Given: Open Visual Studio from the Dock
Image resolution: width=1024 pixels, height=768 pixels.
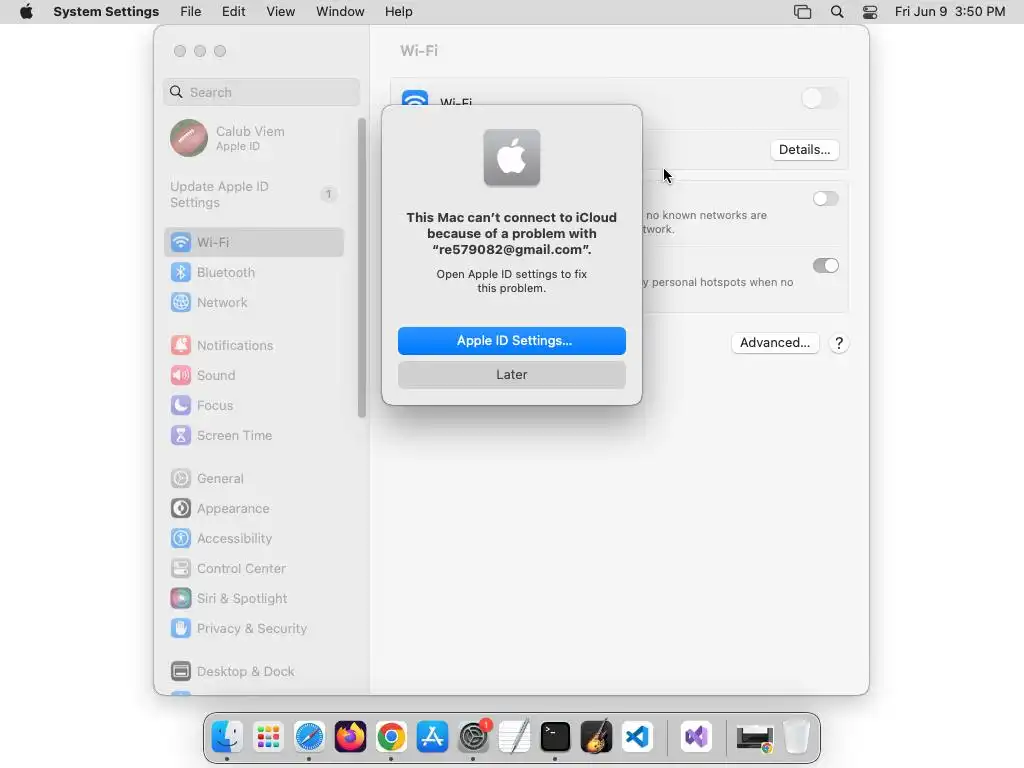Looking at the screenshot, I should pyautogui.click(x=696, y=737).
